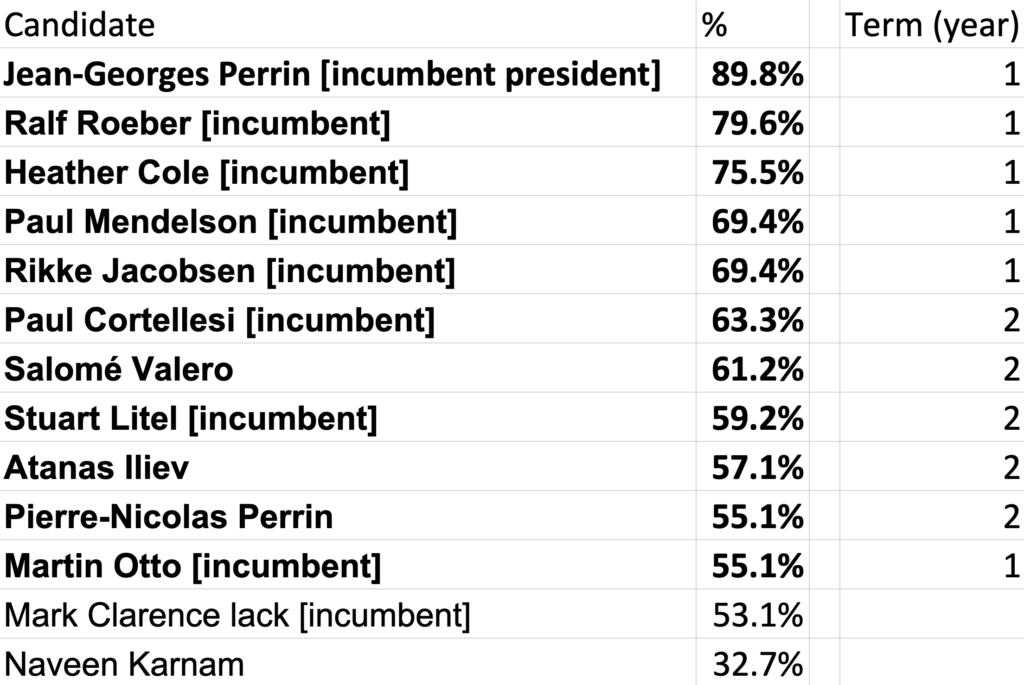Select Ralf Roeber's 79.6% cell
The image size is (1024, 685).
tap(753, 122)
